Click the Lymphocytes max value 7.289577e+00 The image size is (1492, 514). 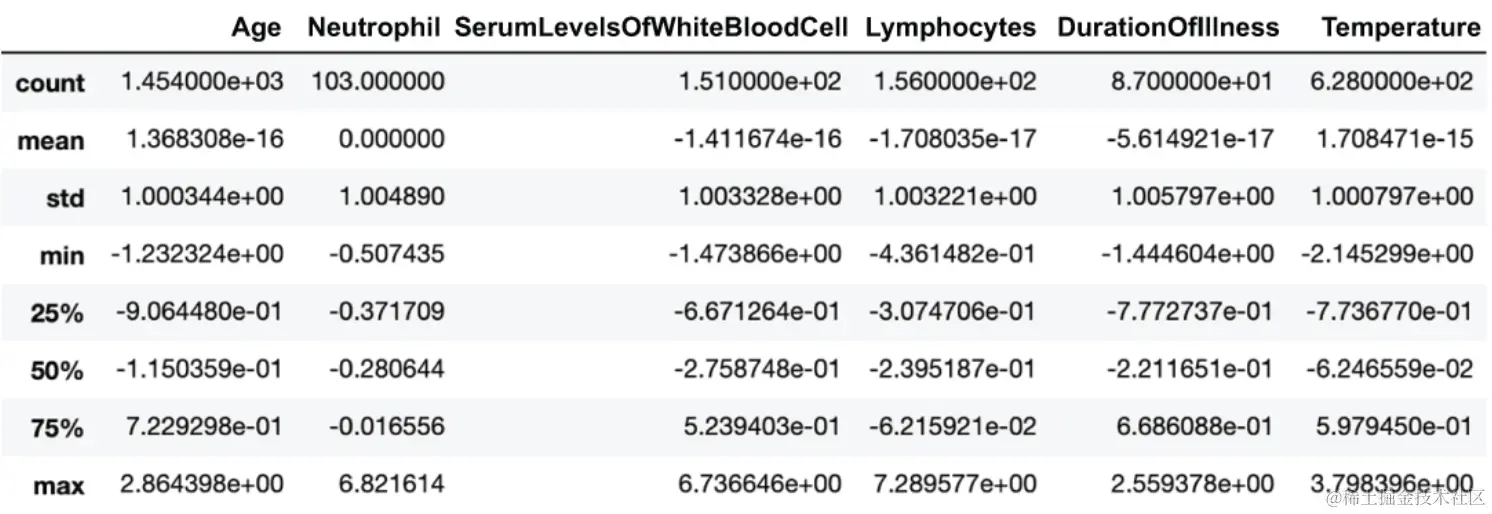[x=955, y=485]
